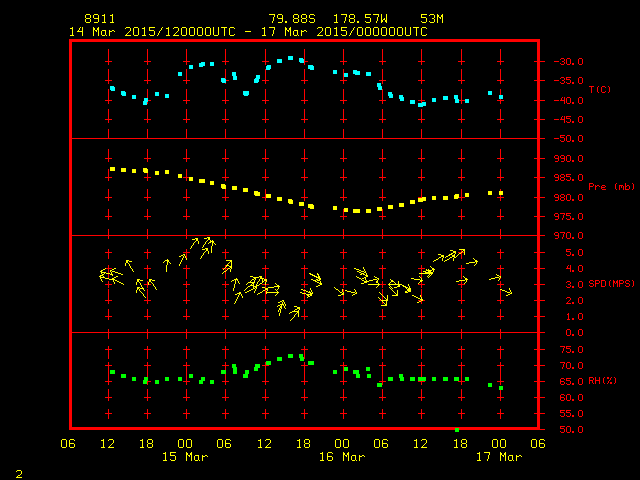
Task: Click the '15 Mar' date label
Action: pos(185,457)
